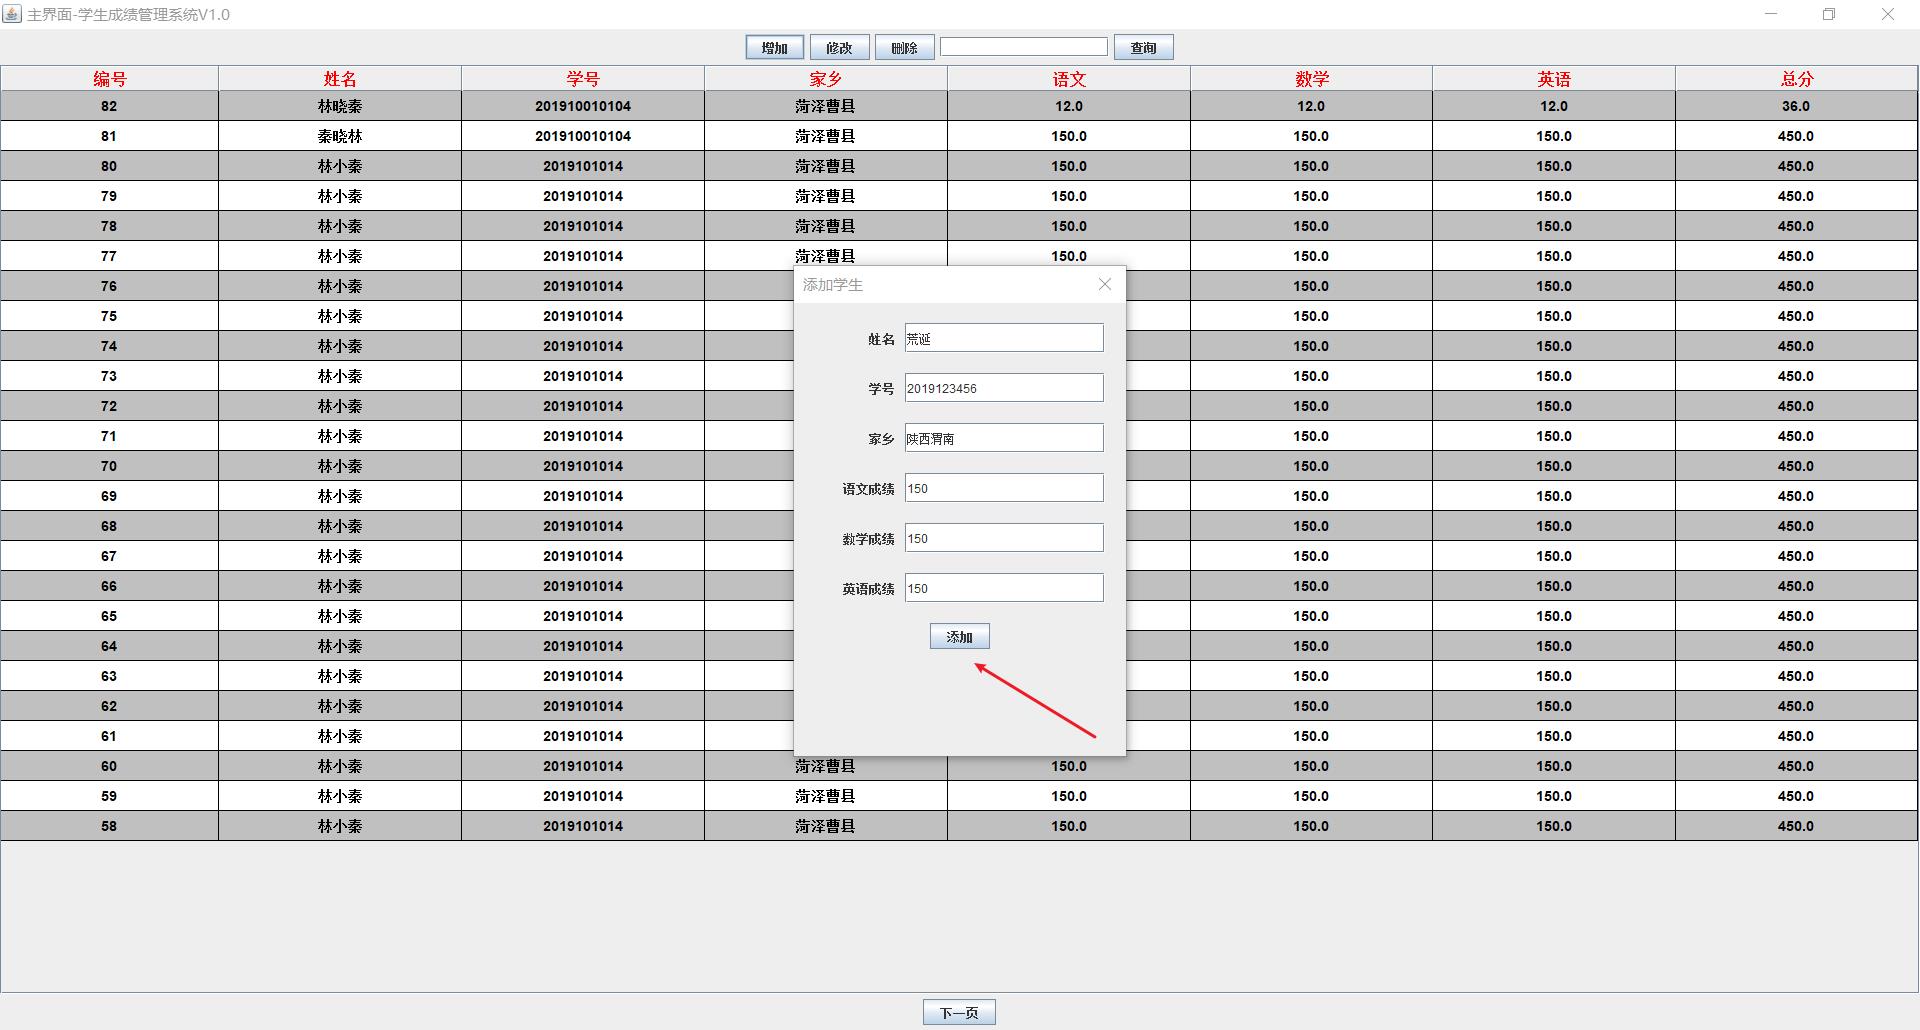1920x1030 pixels.
Task: Select hometown 菏泽曹县 in row 59
Action: [826, 796]
